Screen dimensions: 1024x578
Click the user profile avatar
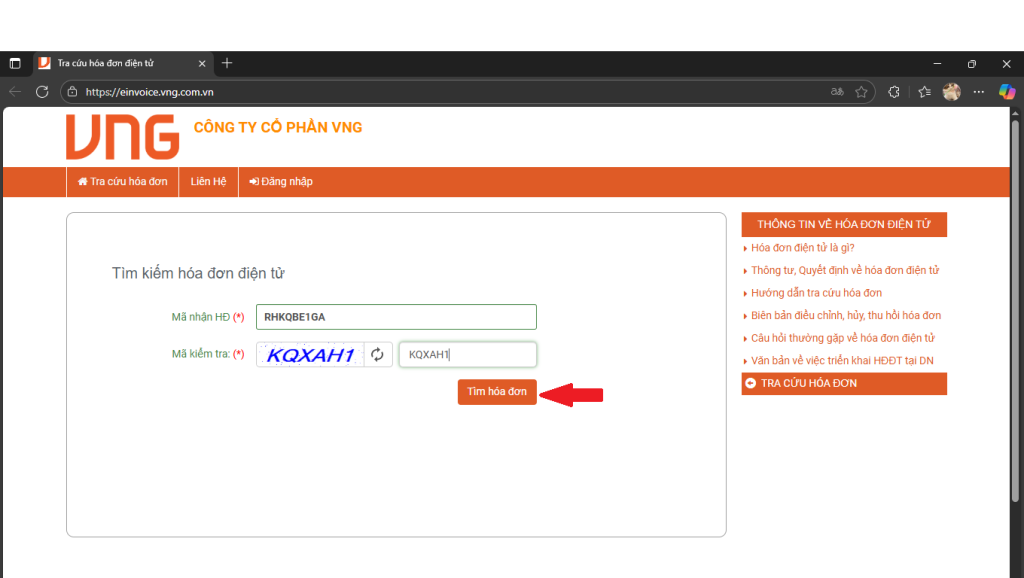click(x=951, y=92)
